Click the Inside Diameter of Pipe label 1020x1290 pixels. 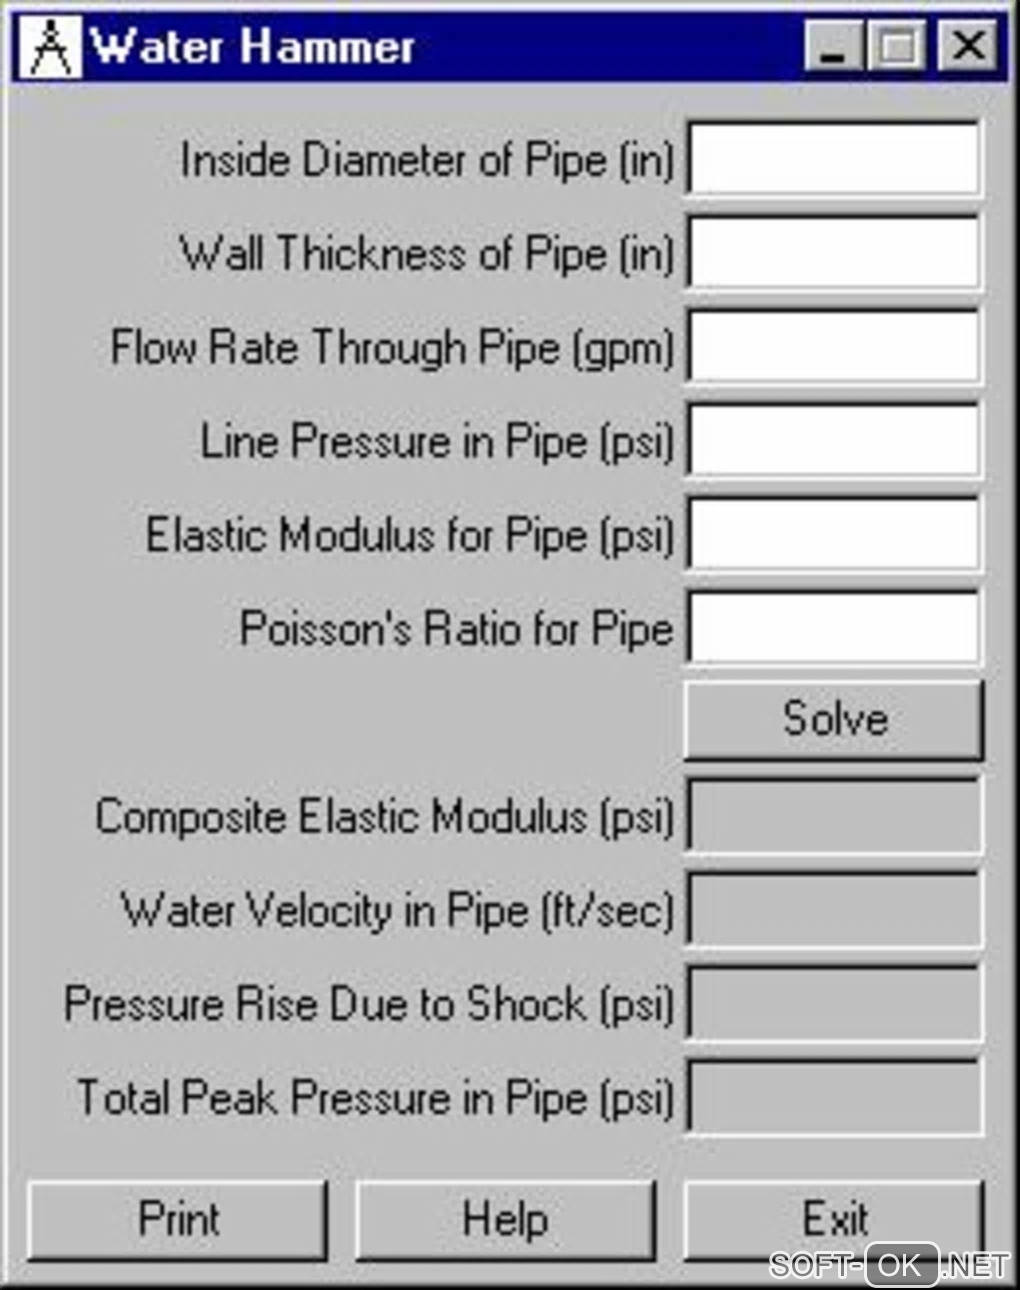427,160
